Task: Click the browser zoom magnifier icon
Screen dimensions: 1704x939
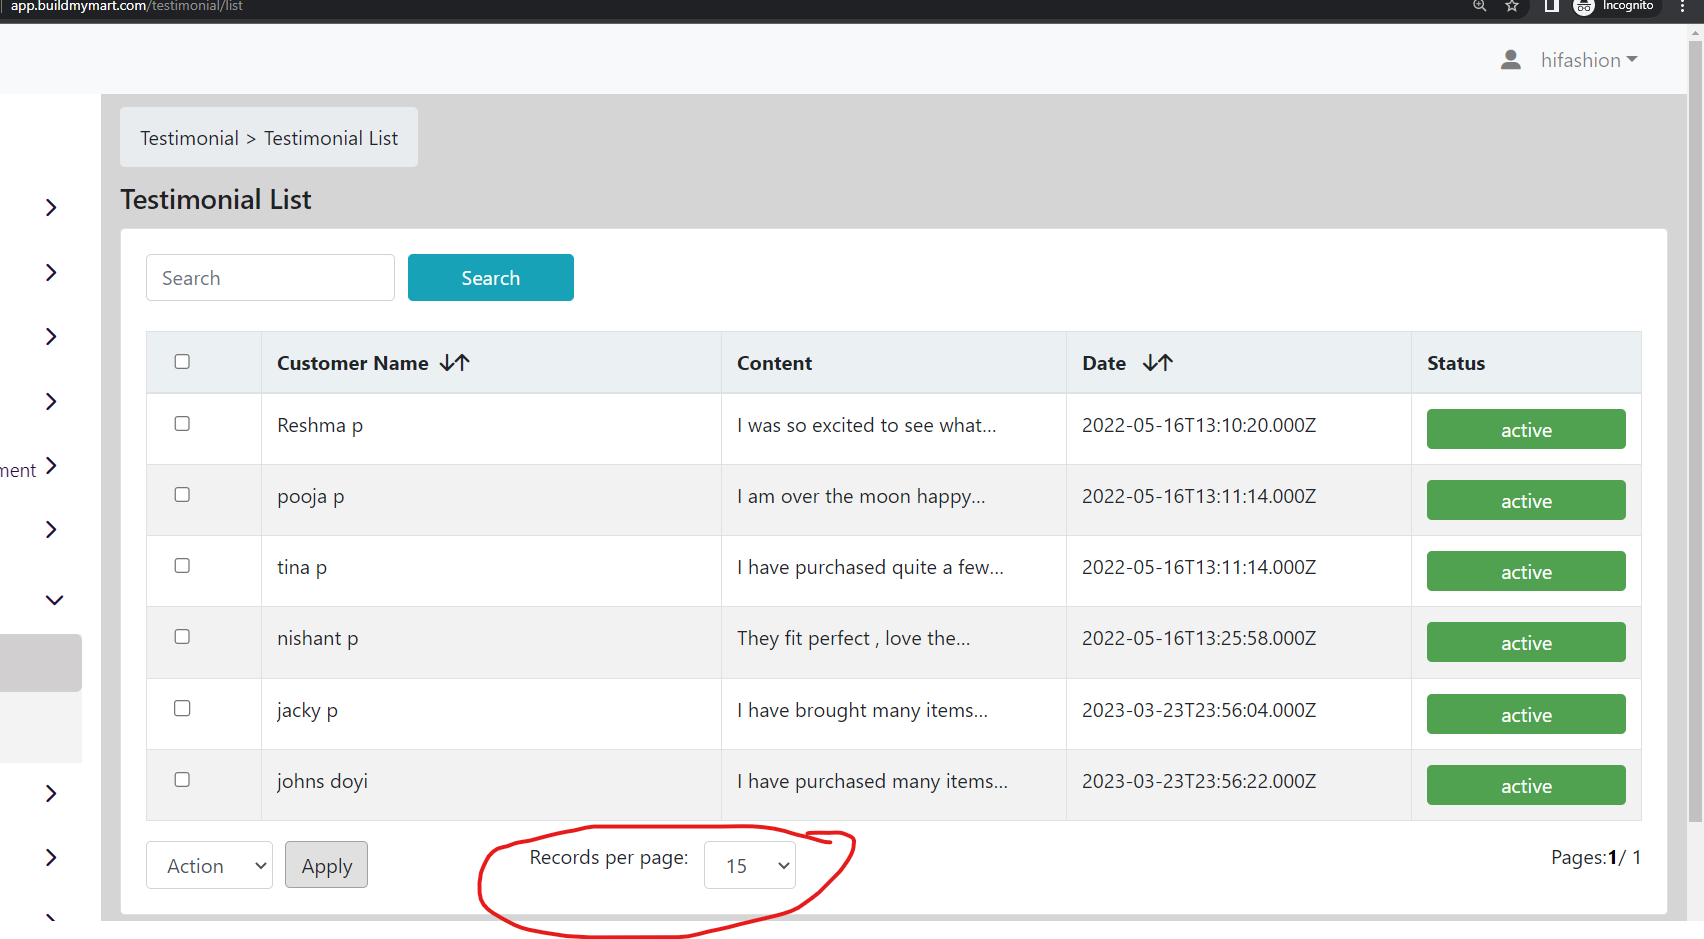Action: (x=1480, y=6)
